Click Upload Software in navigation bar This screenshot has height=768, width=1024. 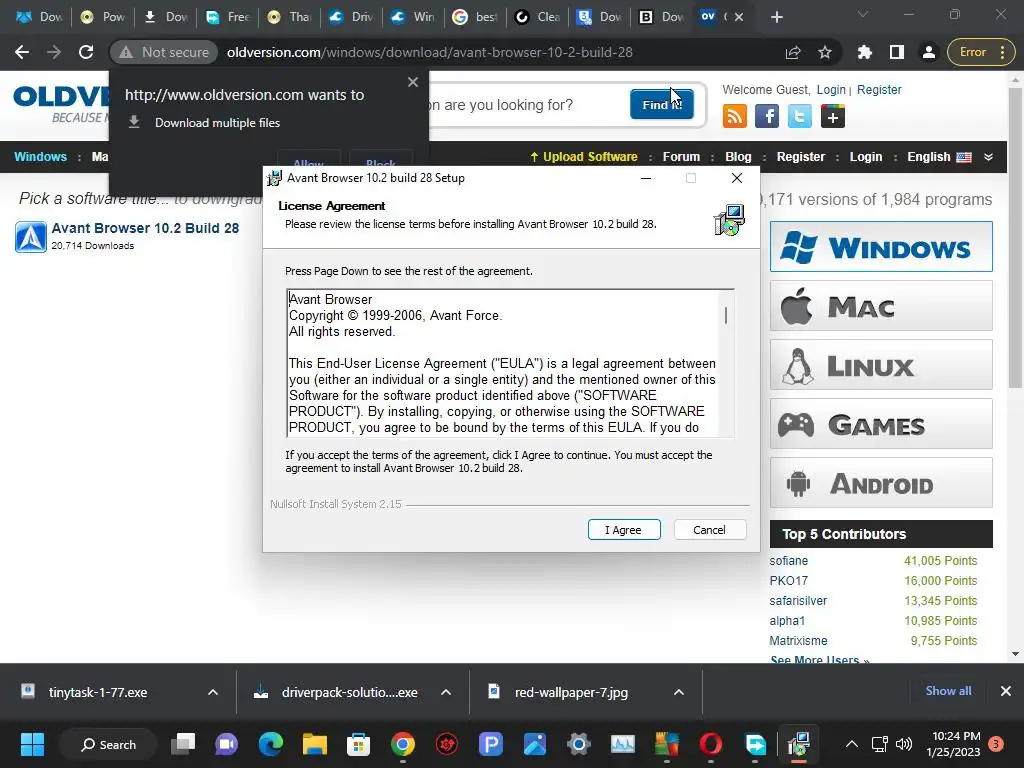pyautogui.click(x=583, y=157)
